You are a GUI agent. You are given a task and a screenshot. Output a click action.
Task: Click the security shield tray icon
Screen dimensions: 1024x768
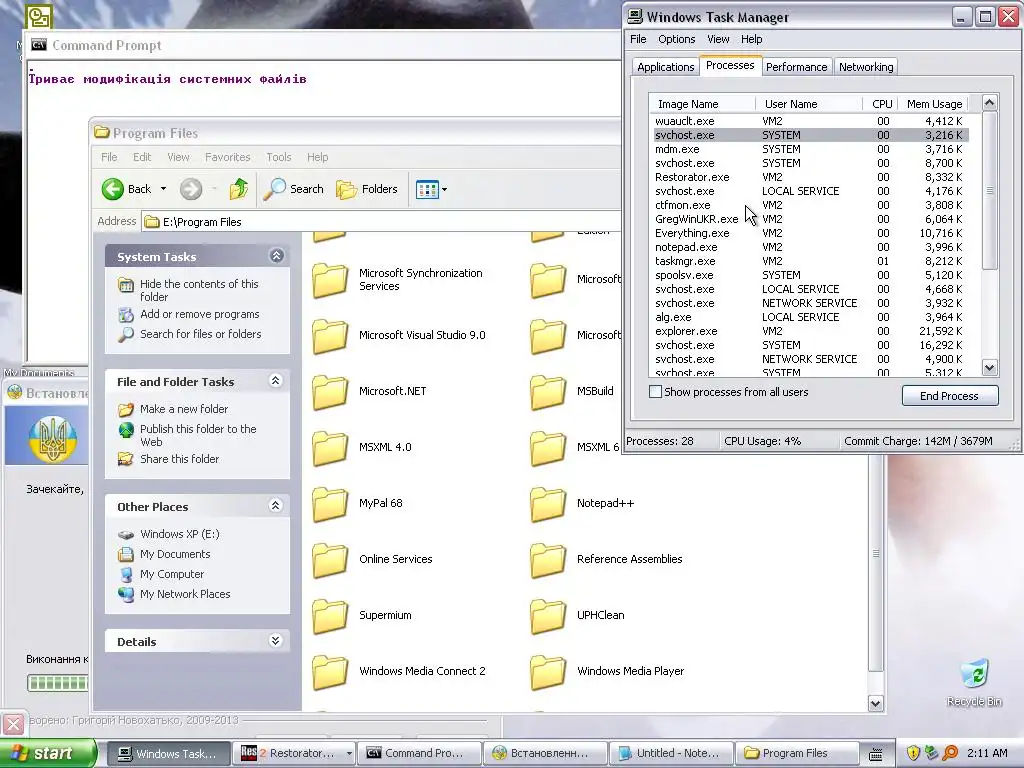point(913,753)
